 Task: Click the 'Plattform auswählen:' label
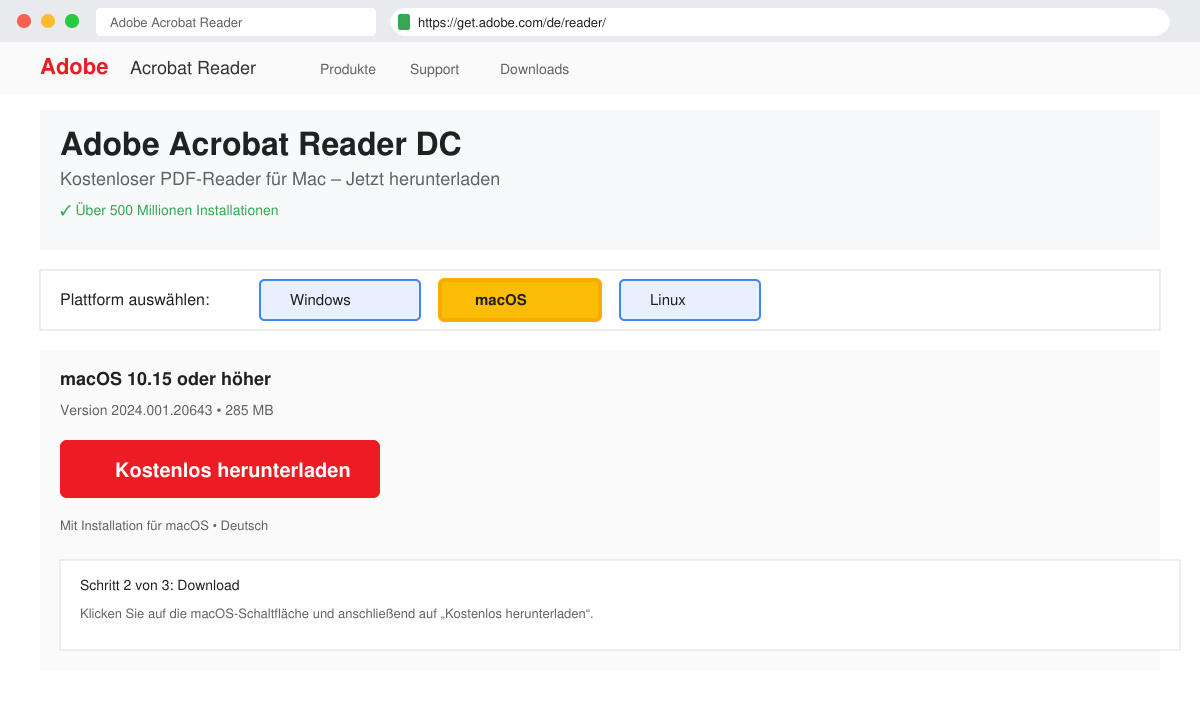tap(135, 300)
